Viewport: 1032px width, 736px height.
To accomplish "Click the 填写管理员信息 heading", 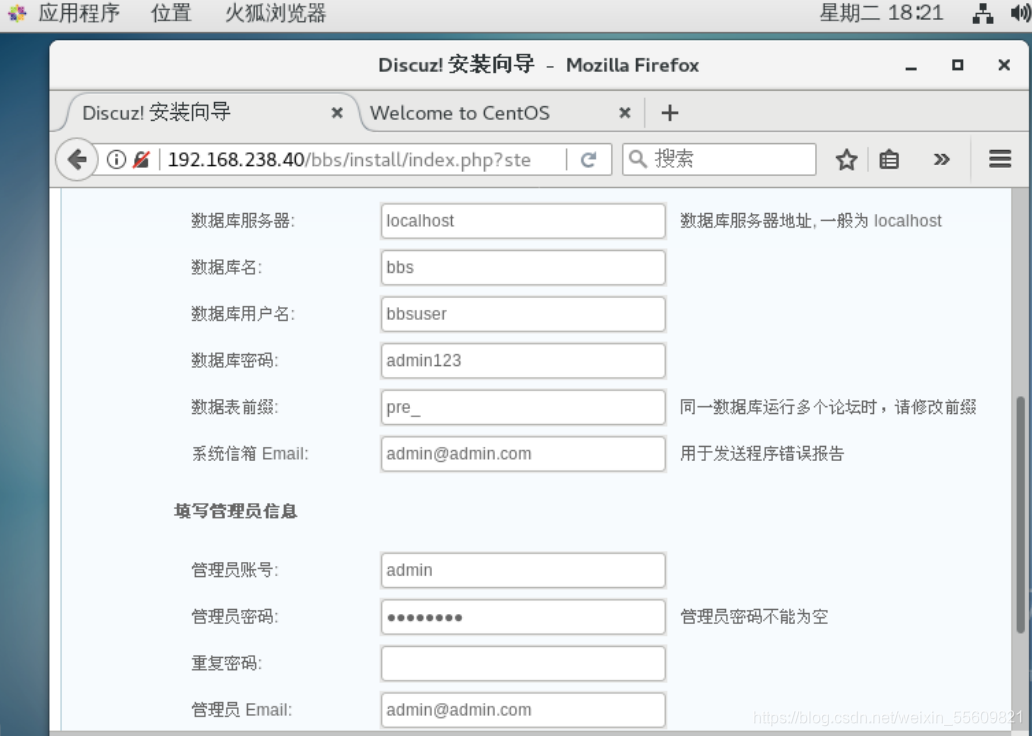I will (x=236, y=512).
